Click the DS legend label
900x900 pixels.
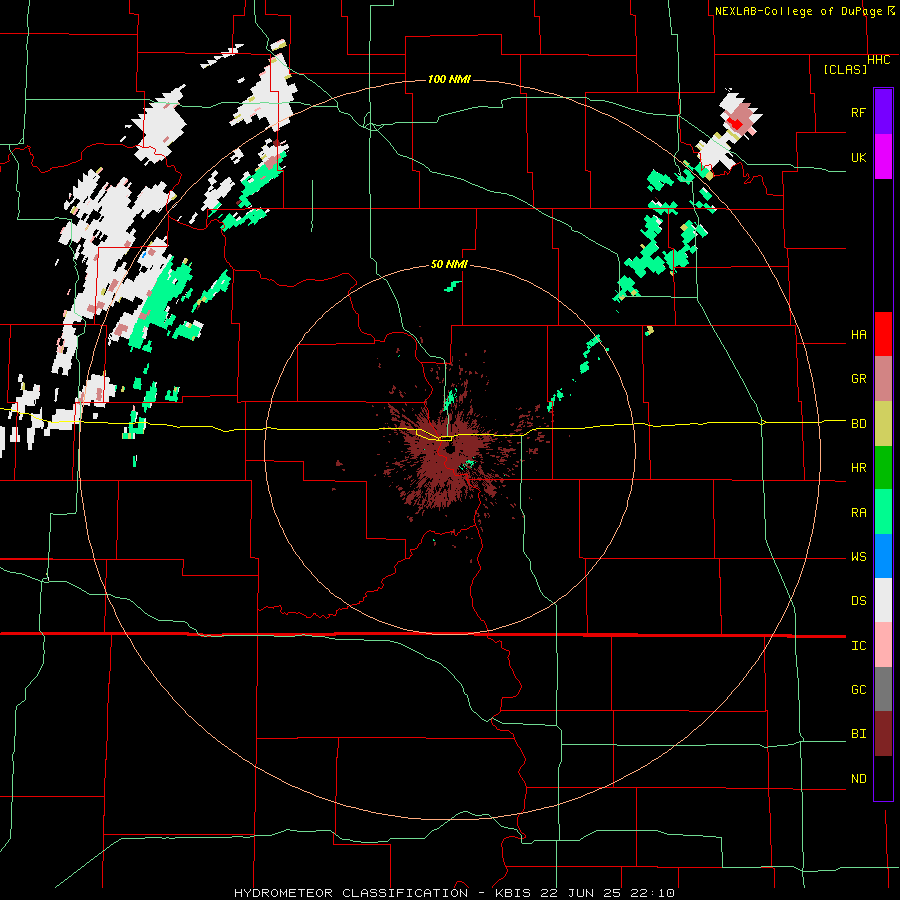(x=859, y=601)
